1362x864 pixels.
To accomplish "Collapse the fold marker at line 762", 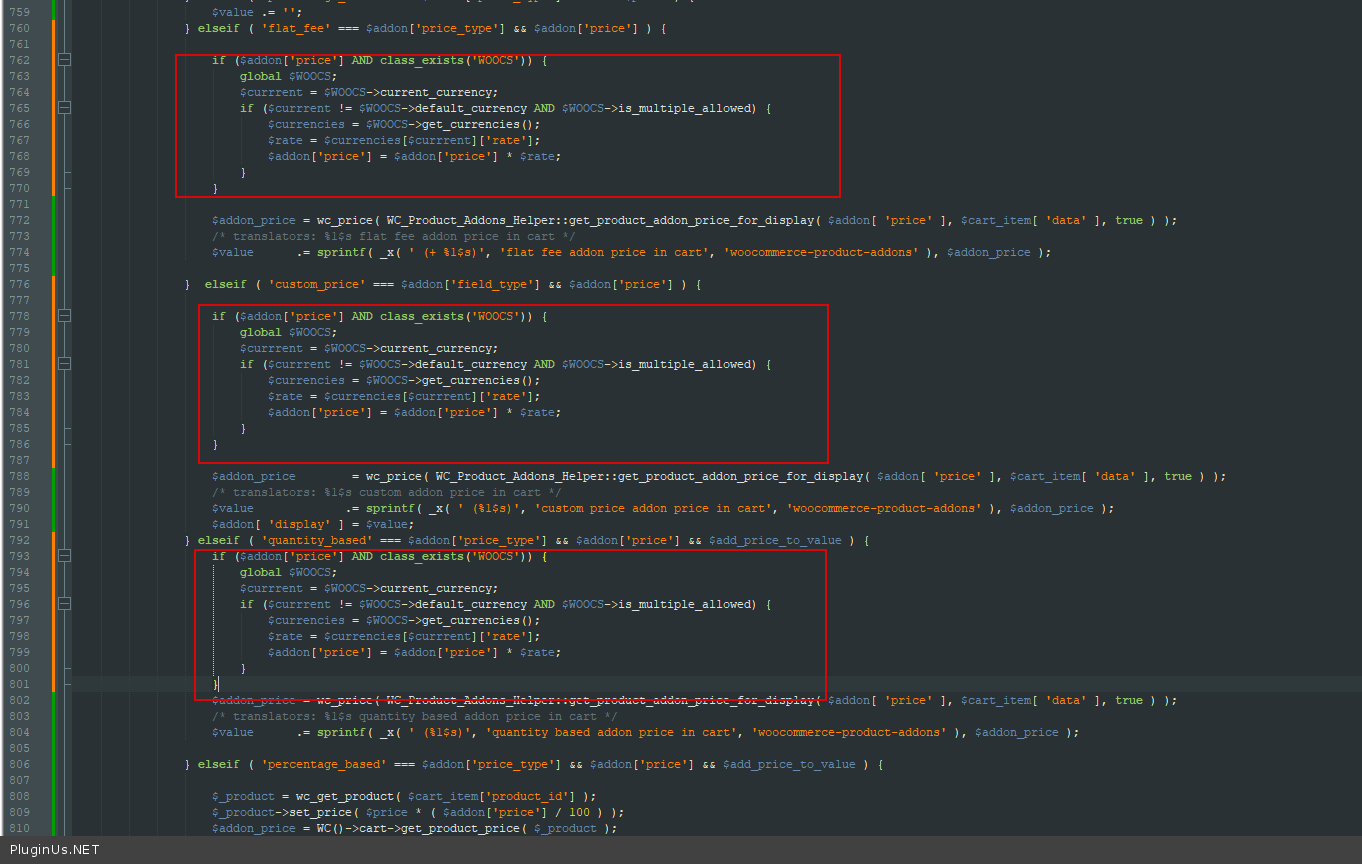I will [65, 60].
